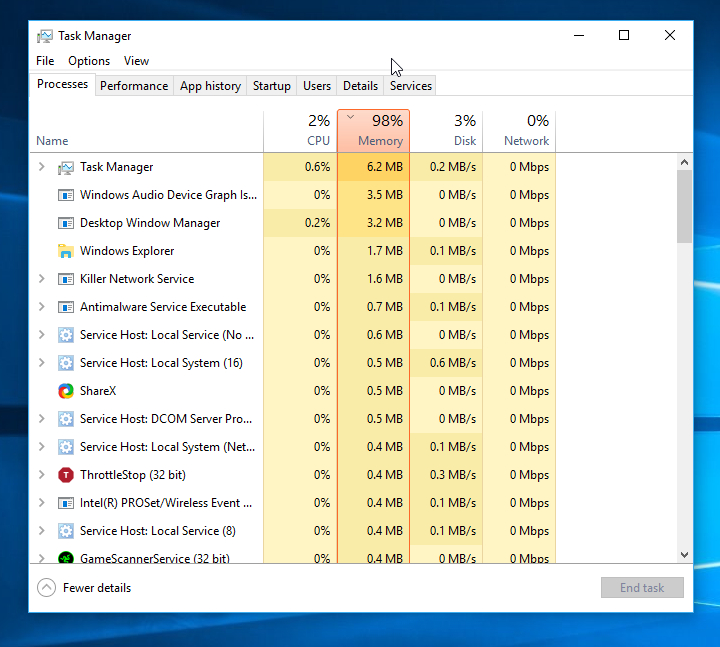Screen dimensions: 720x647
Task: Sort by the Network column header
Action: (519, 131)
